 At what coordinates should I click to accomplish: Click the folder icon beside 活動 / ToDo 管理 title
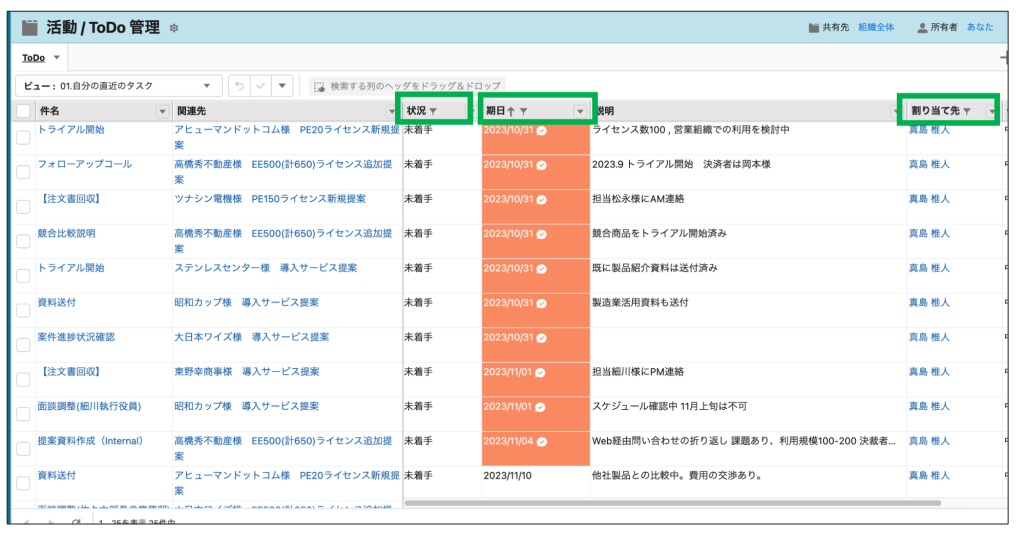coord(29,27)
